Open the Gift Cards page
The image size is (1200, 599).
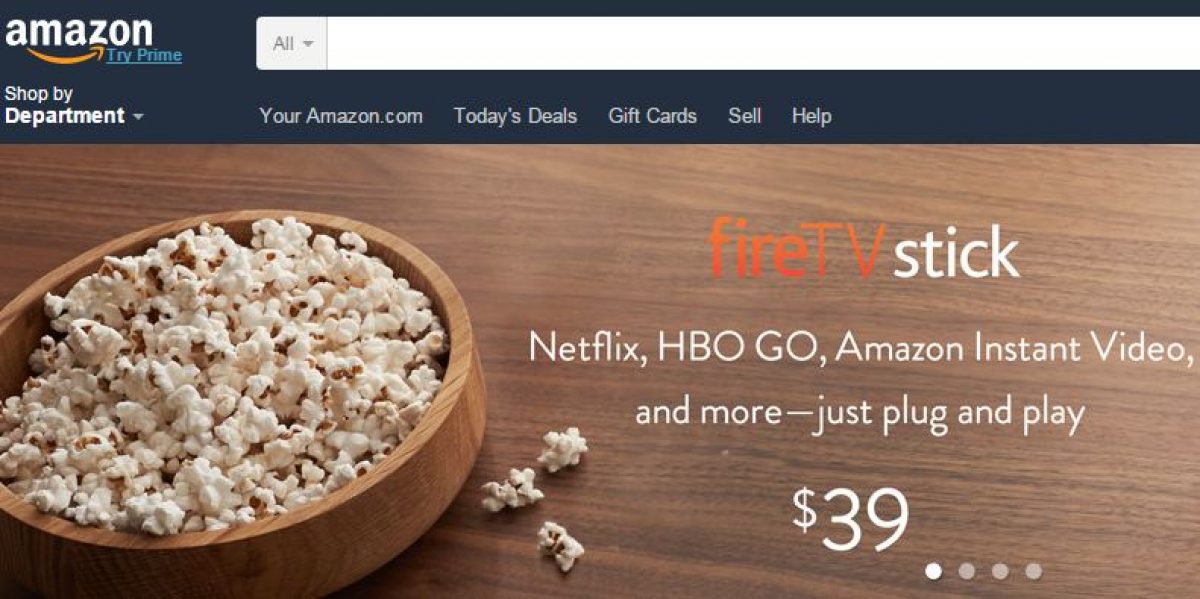pos(652,116)
